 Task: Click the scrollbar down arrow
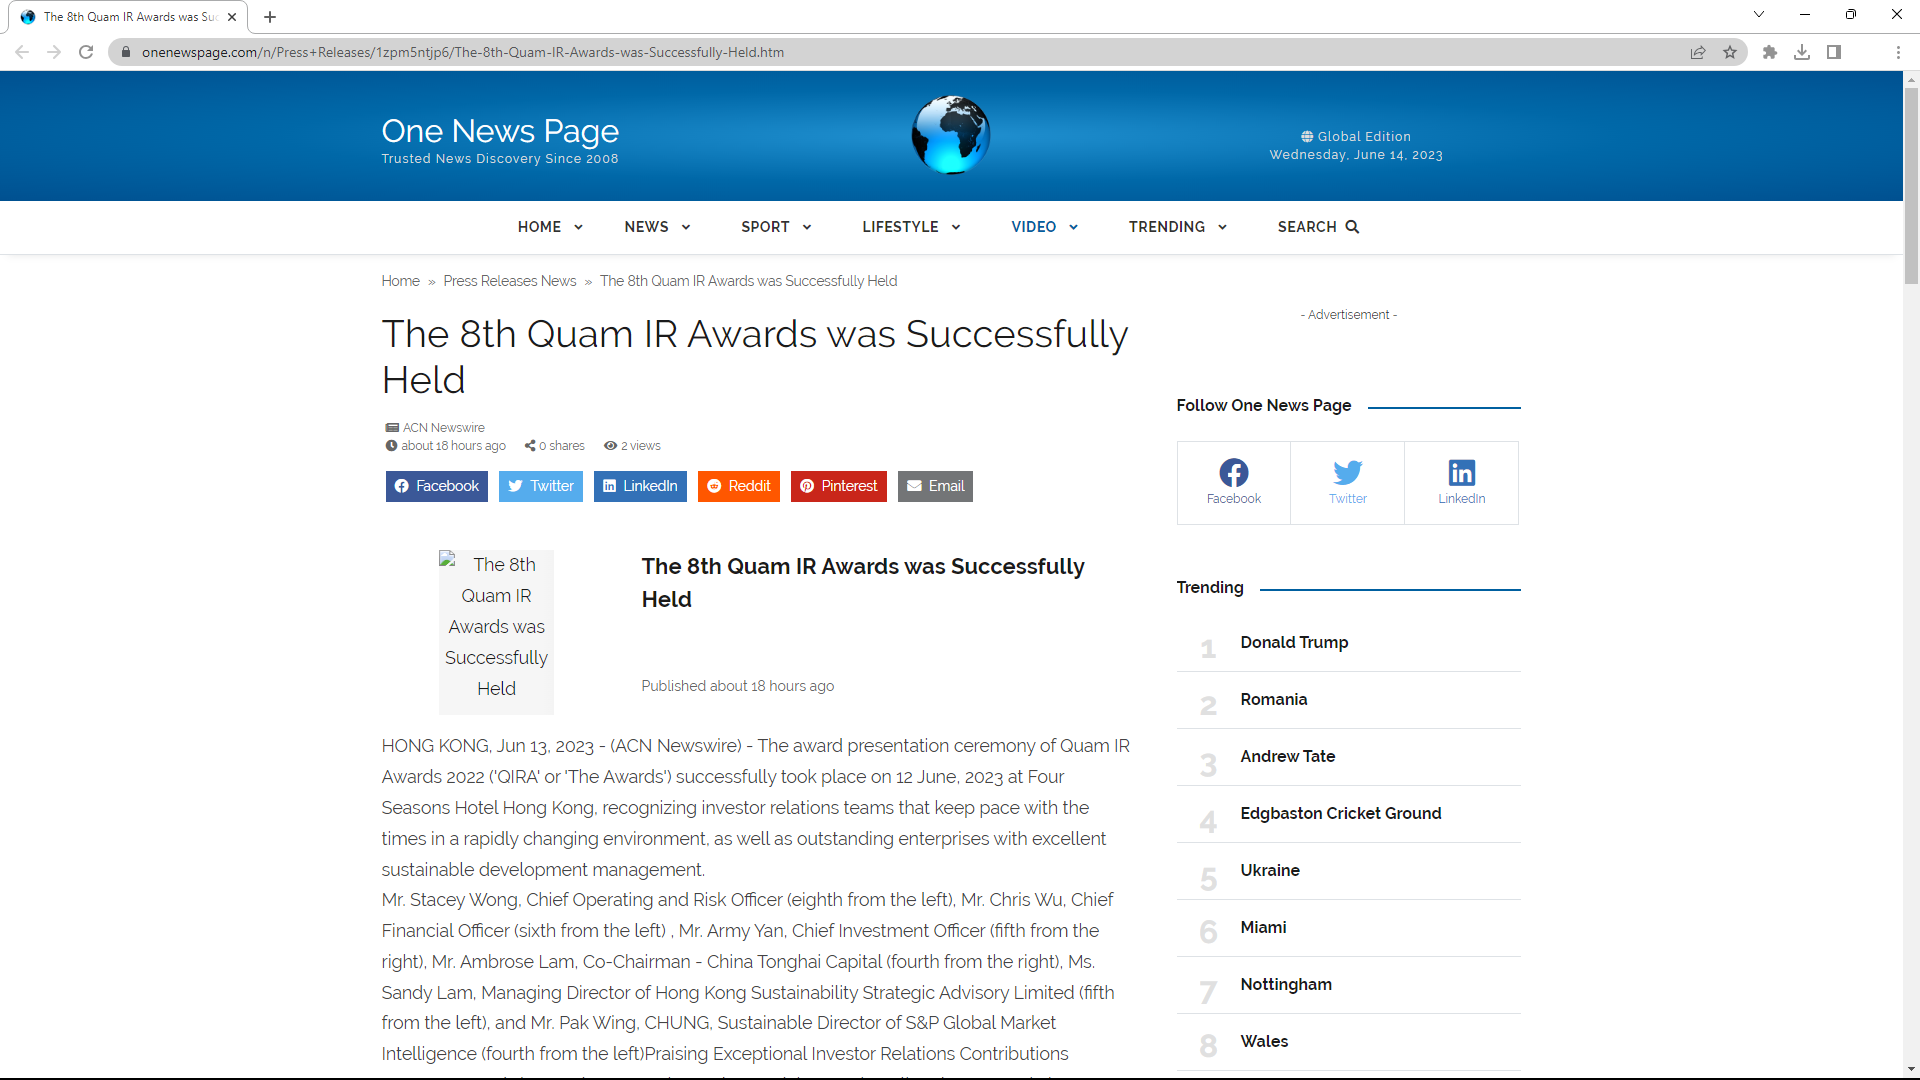pyautogui.click(x=1911, y=1069)
